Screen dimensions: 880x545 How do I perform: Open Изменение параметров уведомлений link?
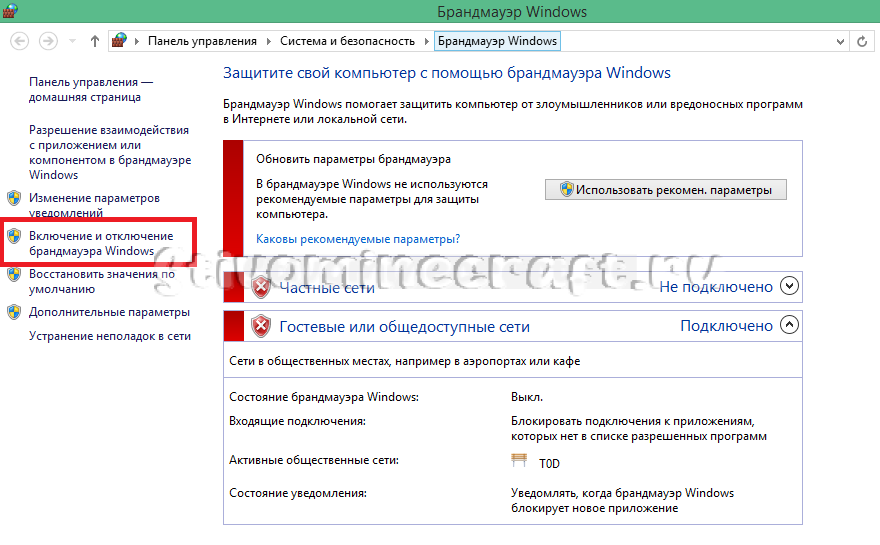point(93,205)
